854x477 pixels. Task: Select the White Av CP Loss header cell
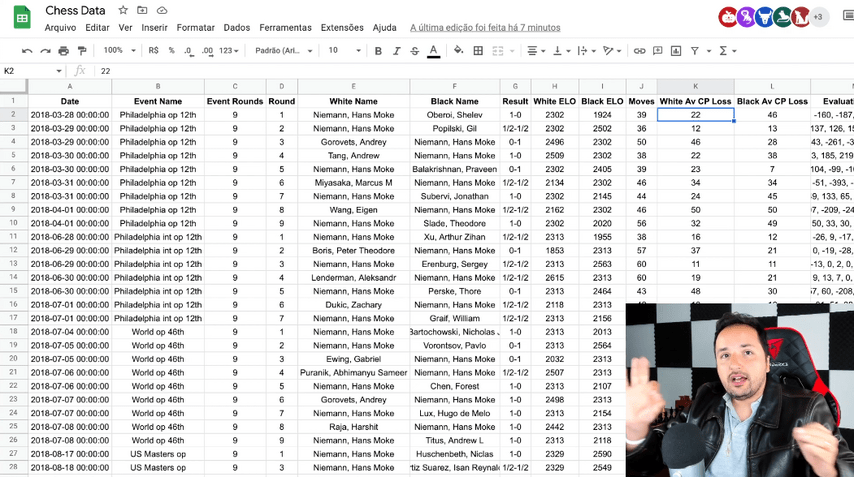696,101
